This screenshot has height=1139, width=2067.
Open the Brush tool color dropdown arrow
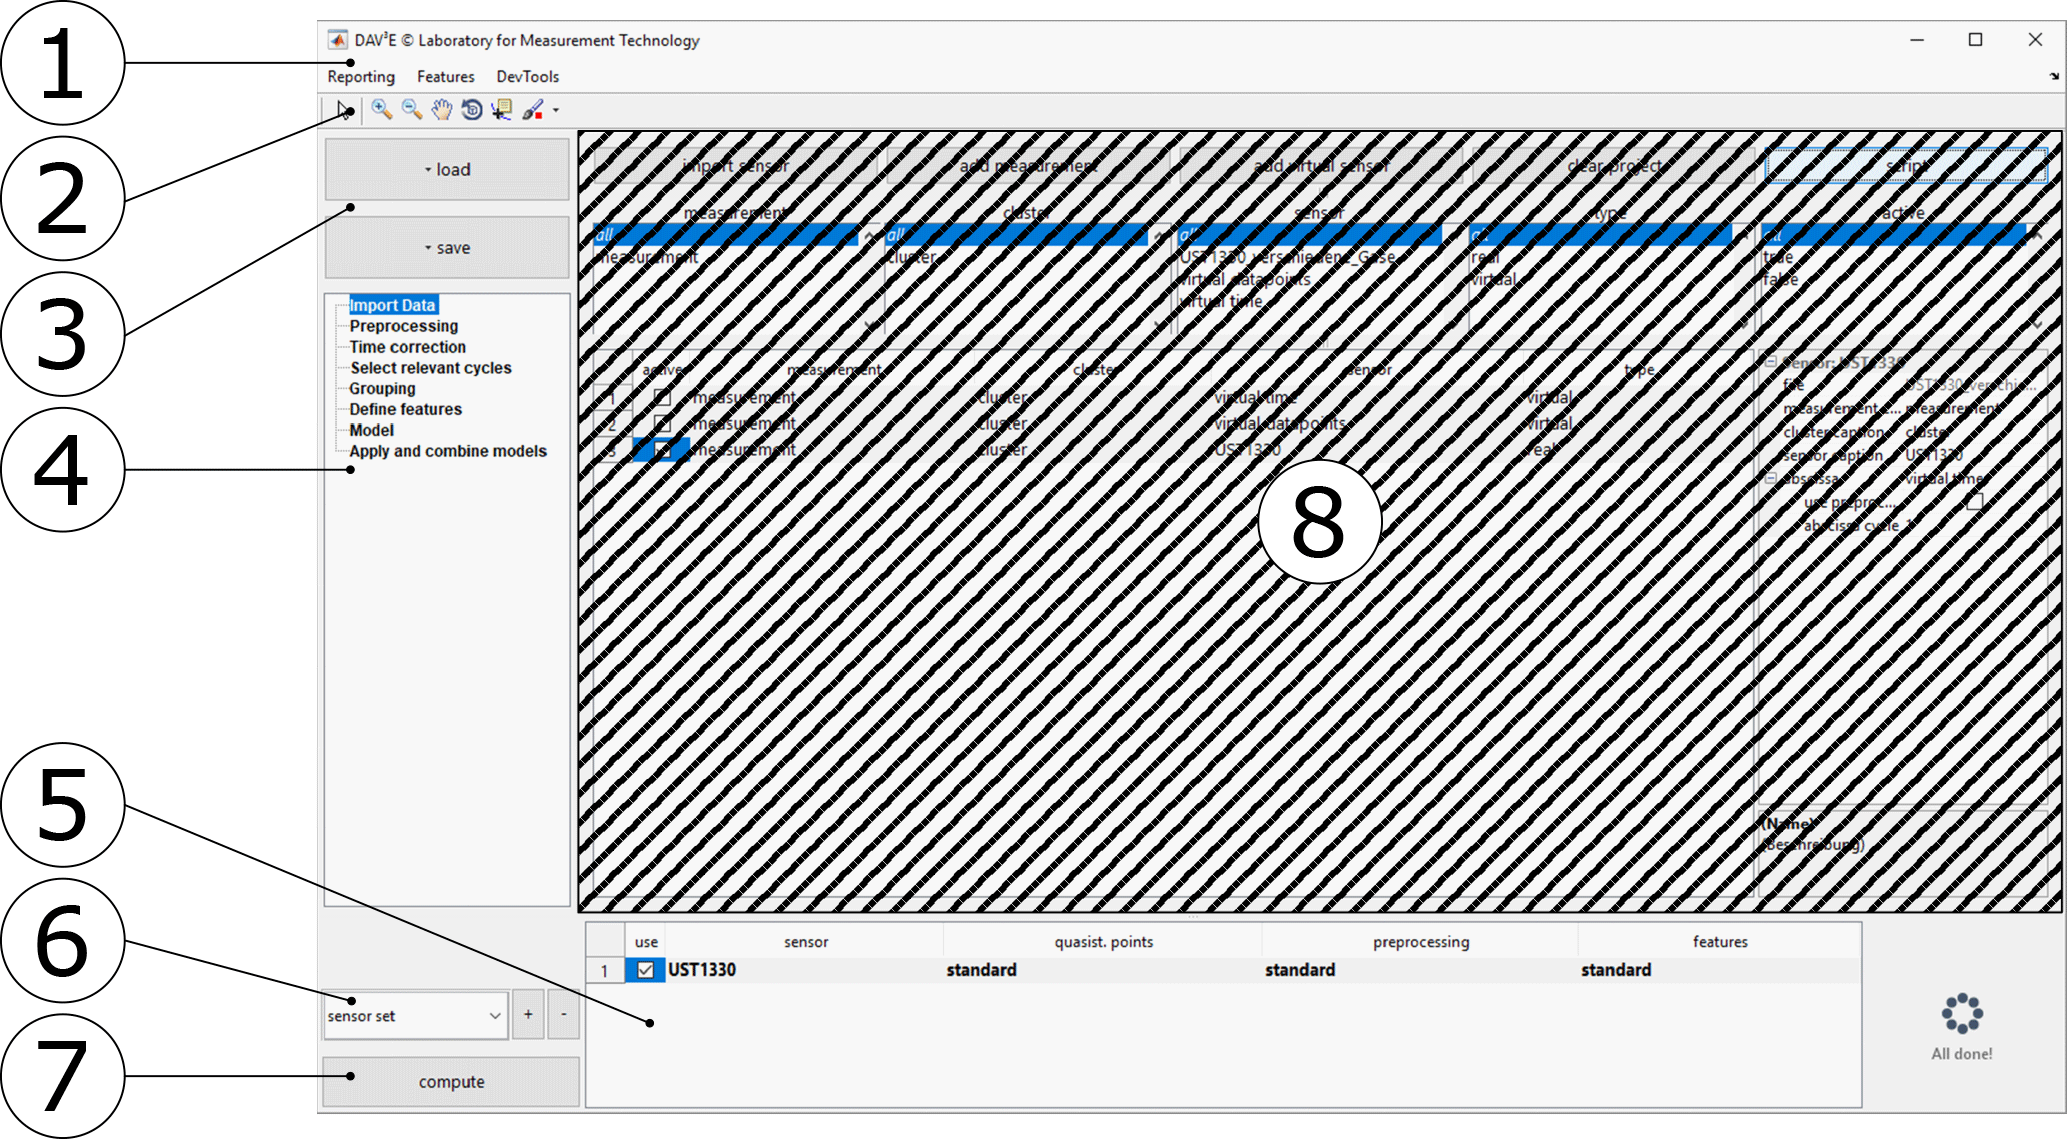coord(556,110)
